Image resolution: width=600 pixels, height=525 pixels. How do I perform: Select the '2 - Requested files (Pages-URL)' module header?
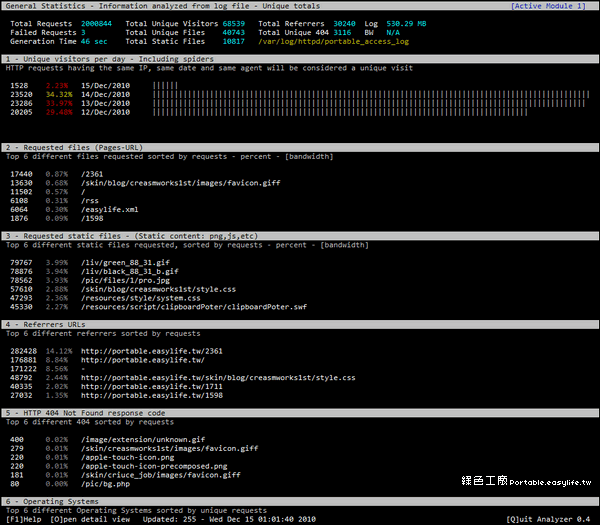point(300,147)
